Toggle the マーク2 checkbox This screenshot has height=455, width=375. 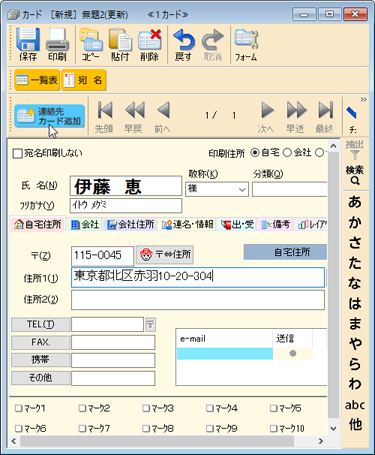pyautogui.click(x=82, y=408)
